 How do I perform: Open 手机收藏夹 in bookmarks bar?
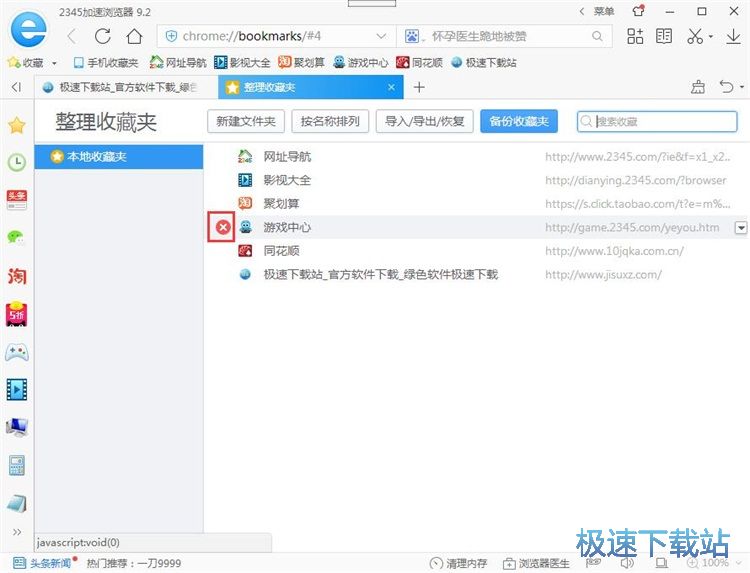(106, 63)
